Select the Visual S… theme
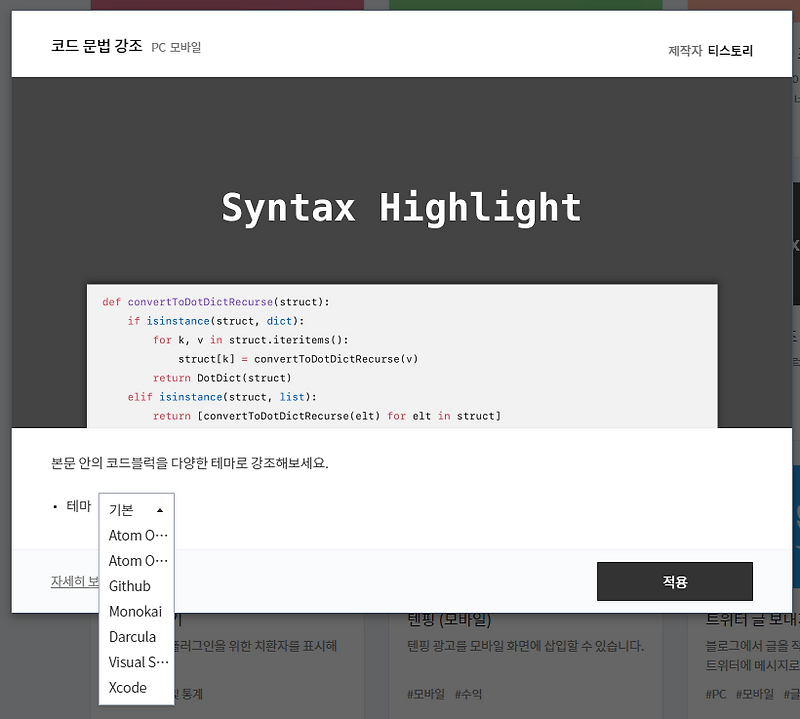This screenshot has width=800, height=719. click(138, 662)
